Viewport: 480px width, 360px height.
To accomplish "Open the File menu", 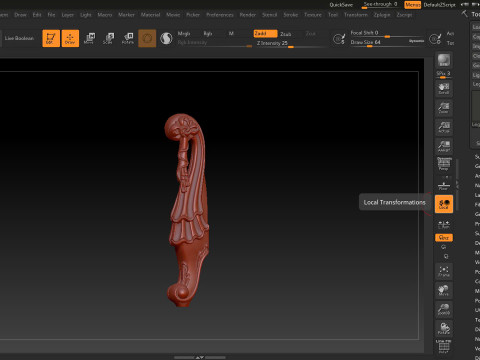I will click(51, 15).
